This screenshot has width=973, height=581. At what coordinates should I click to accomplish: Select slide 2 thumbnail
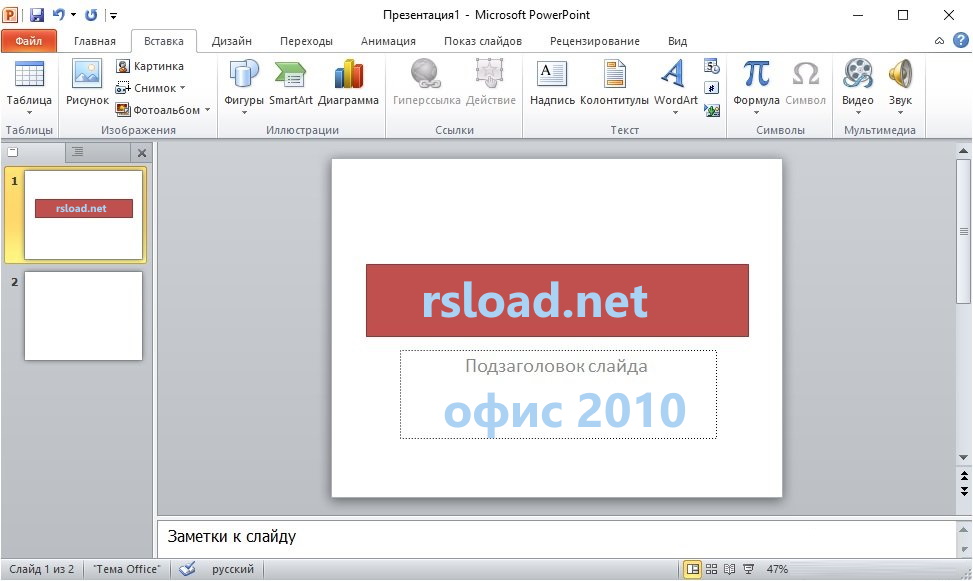tap(83, 315)
